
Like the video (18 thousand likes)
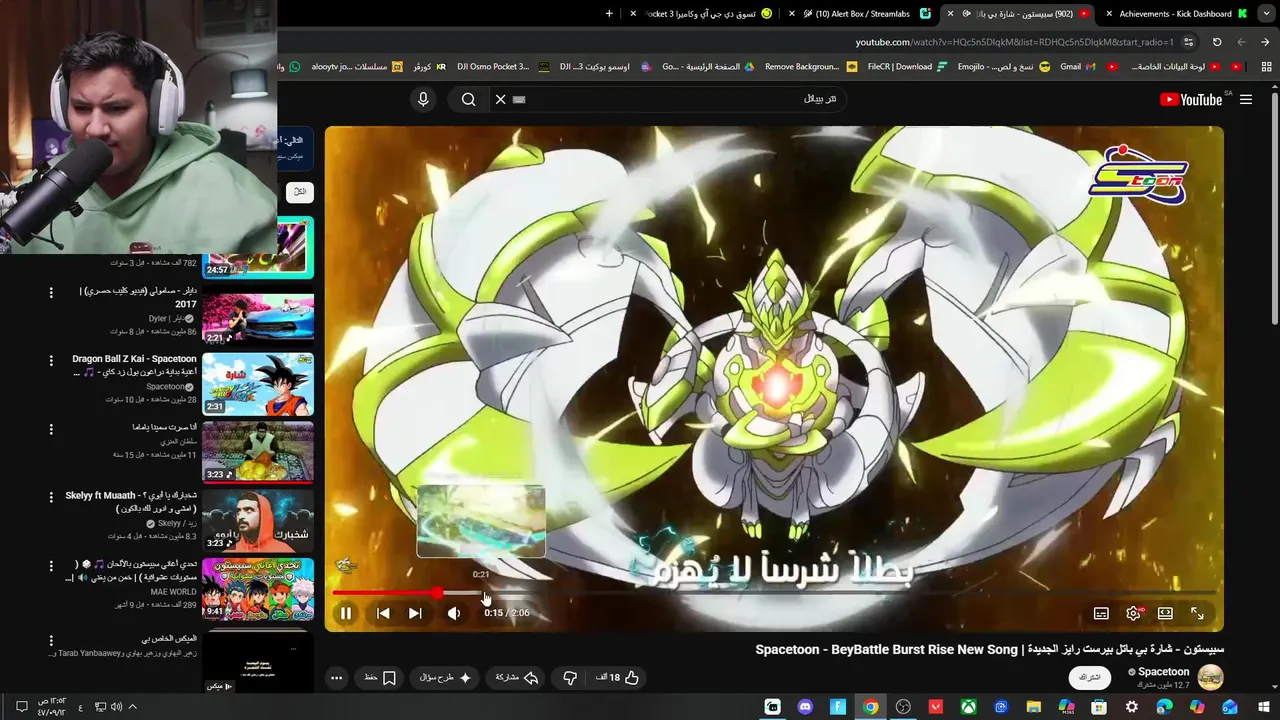(617, 677)
